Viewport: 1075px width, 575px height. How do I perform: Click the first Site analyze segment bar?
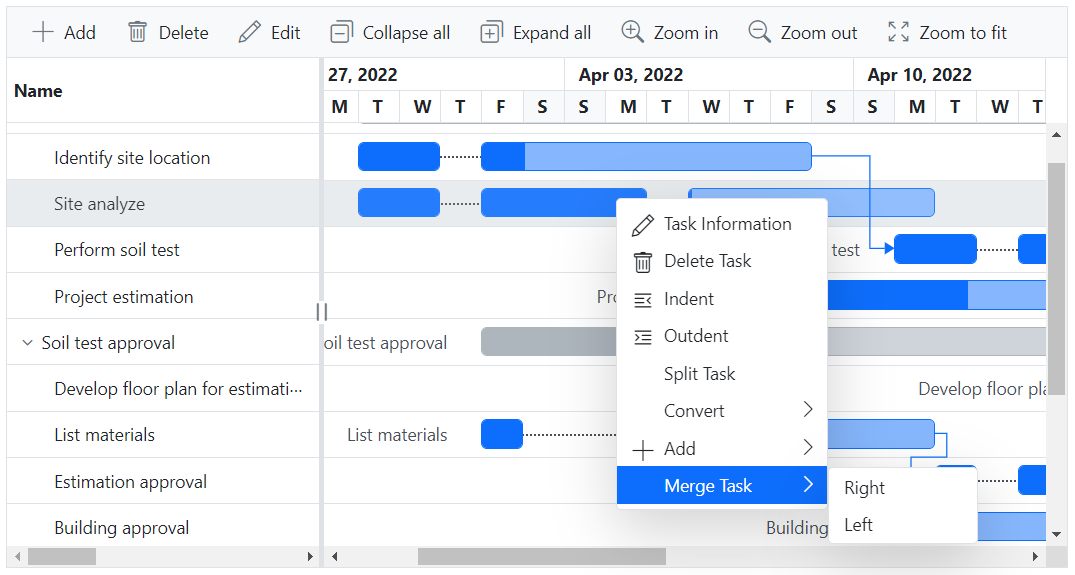tap(399, 203)
